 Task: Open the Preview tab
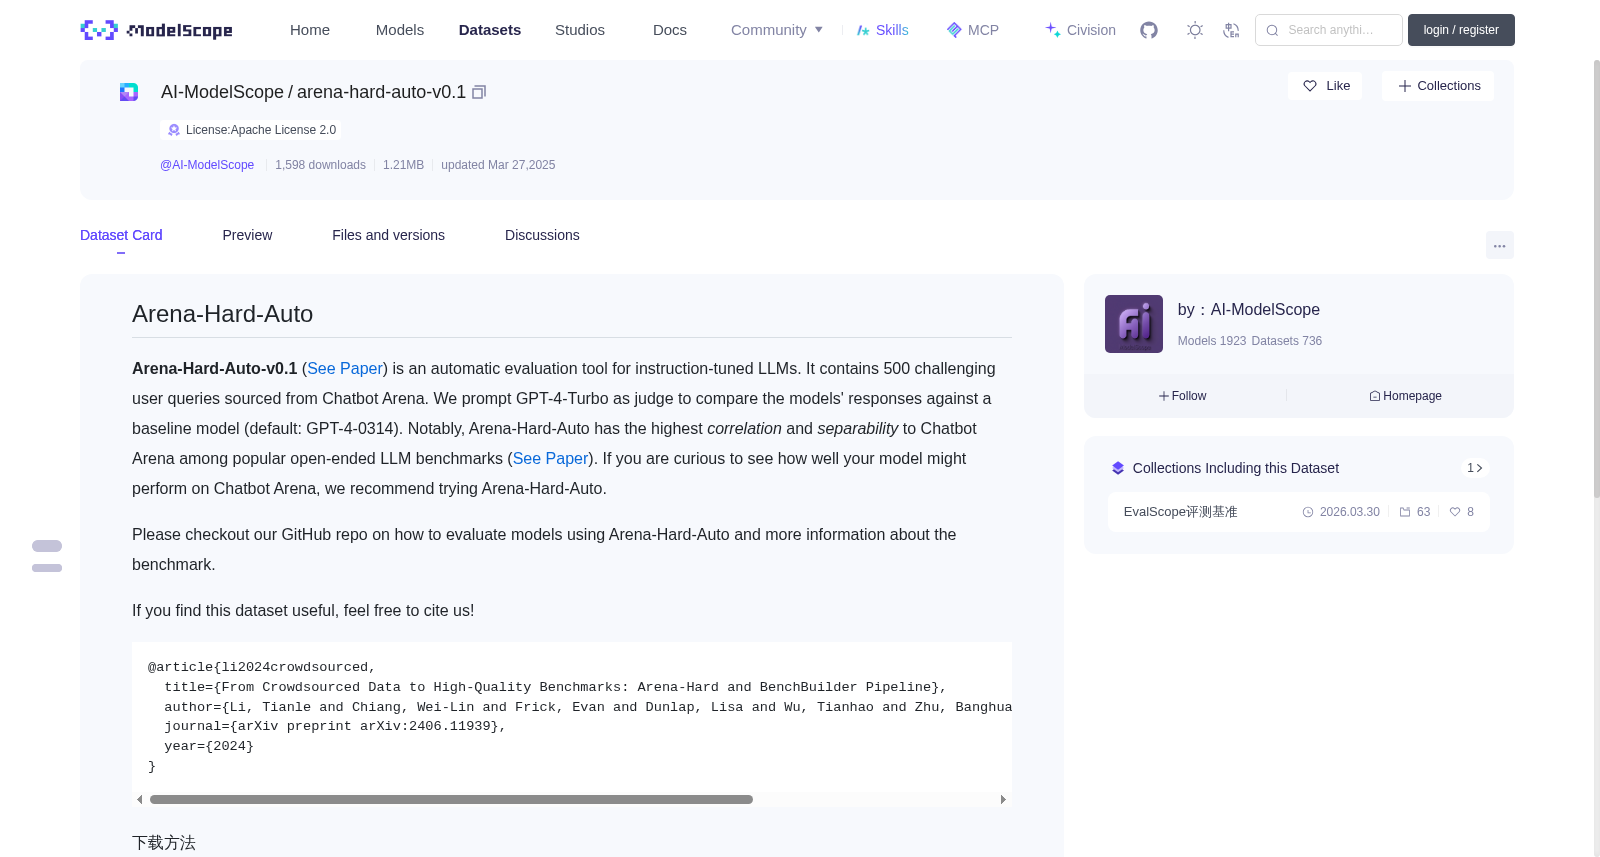pos(247,235)
